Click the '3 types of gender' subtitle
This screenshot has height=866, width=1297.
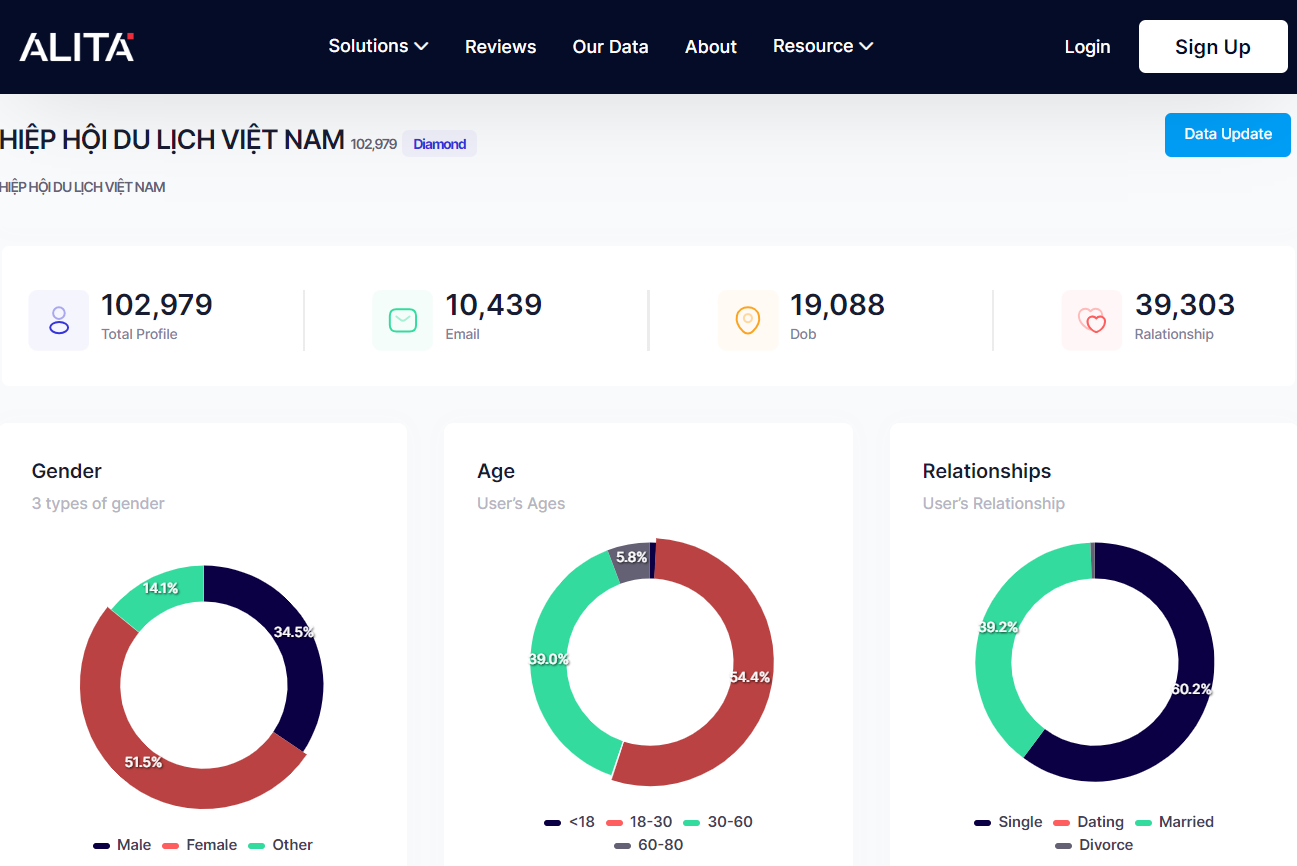point(98,504)
